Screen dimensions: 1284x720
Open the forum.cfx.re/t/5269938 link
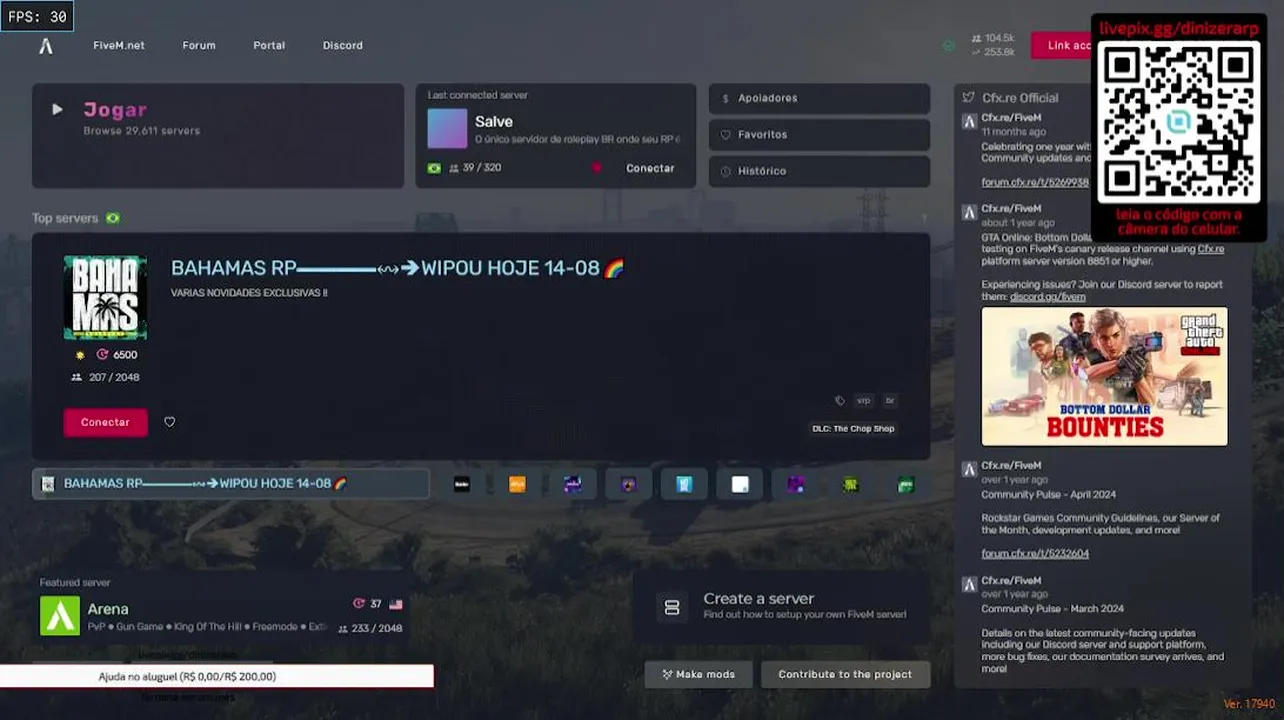point(1035,182)
